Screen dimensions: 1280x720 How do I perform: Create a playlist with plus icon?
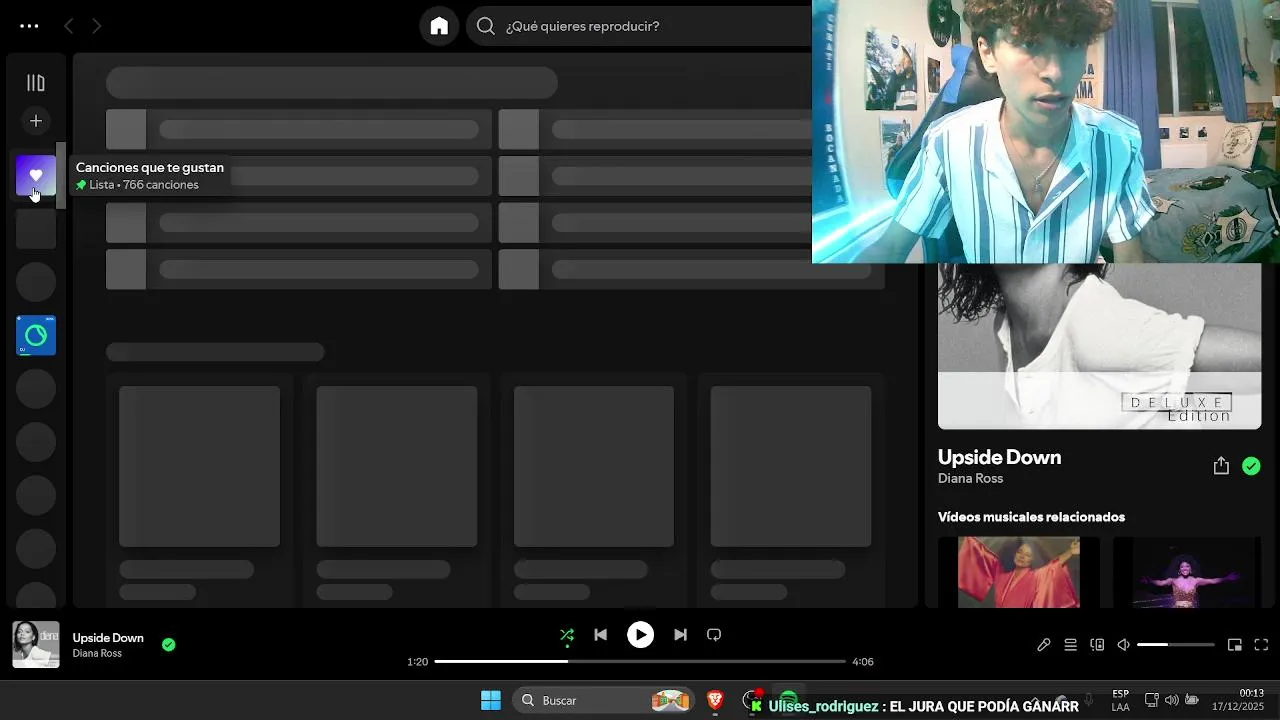click(36, 121)
